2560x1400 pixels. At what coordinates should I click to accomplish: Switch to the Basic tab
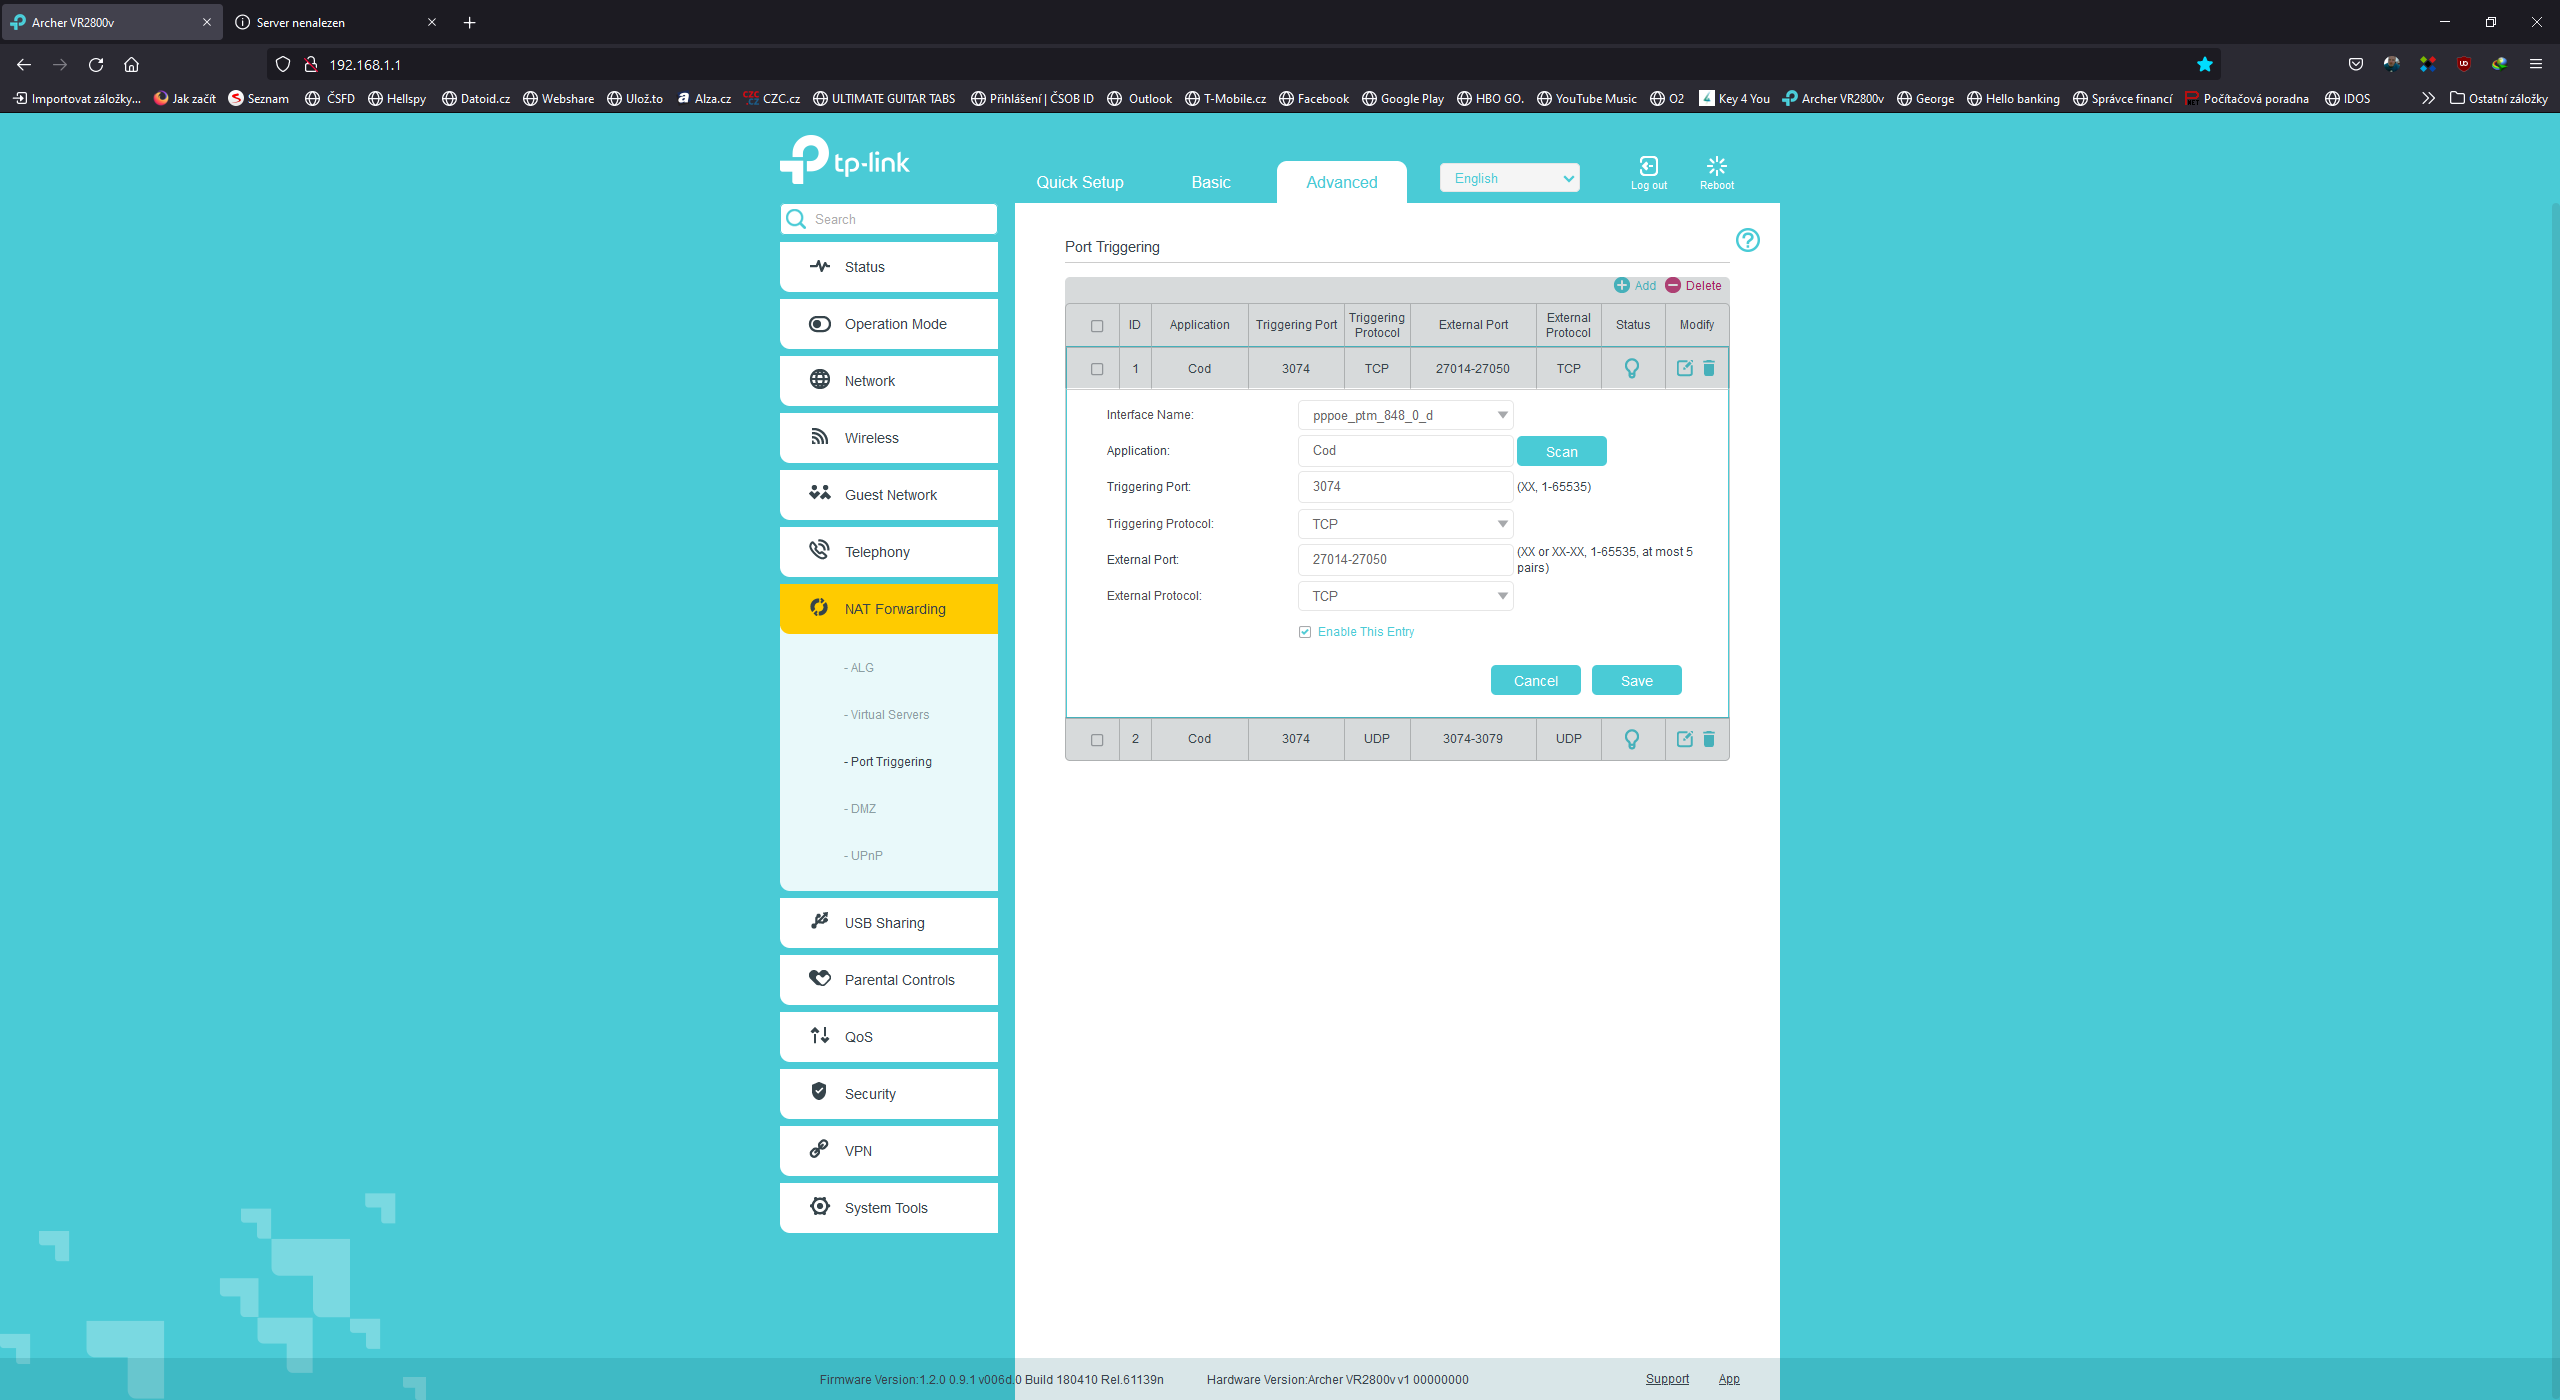tap(1210, 182)
